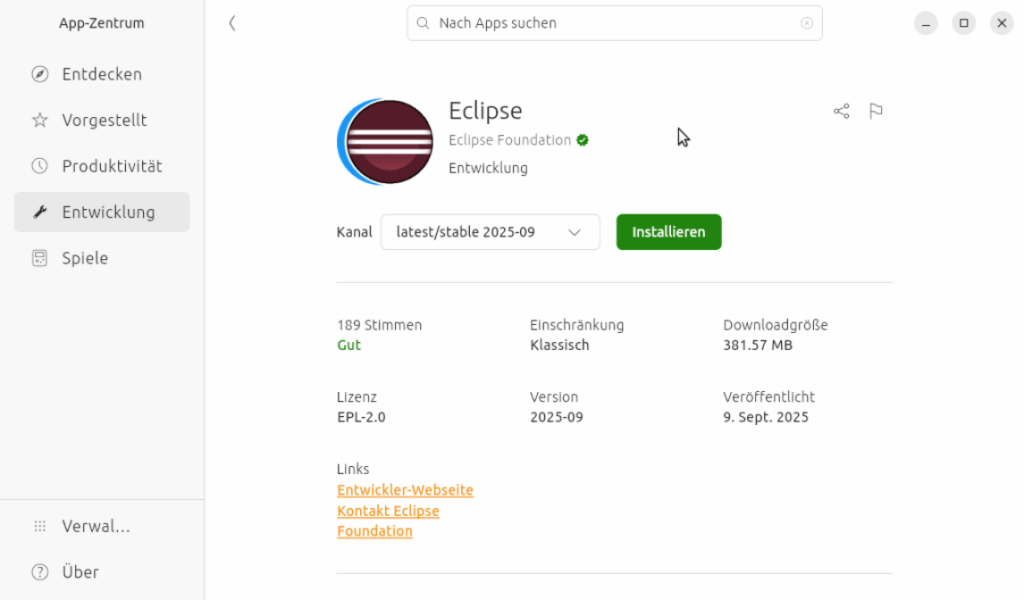Image resolution: width=1024 pixels, height=600 pixels.
Task: Click the back arrow in the header
Action: [232, 23]
